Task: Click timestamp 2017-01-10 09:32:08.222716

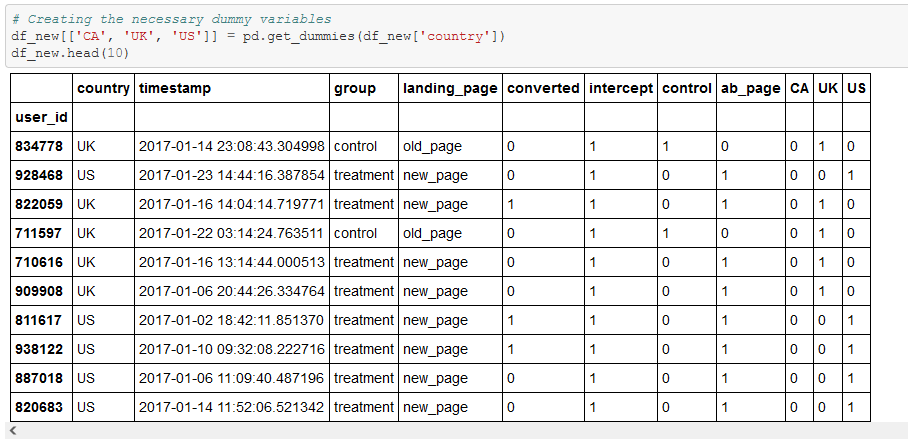Action: click(x=232, y=349)
